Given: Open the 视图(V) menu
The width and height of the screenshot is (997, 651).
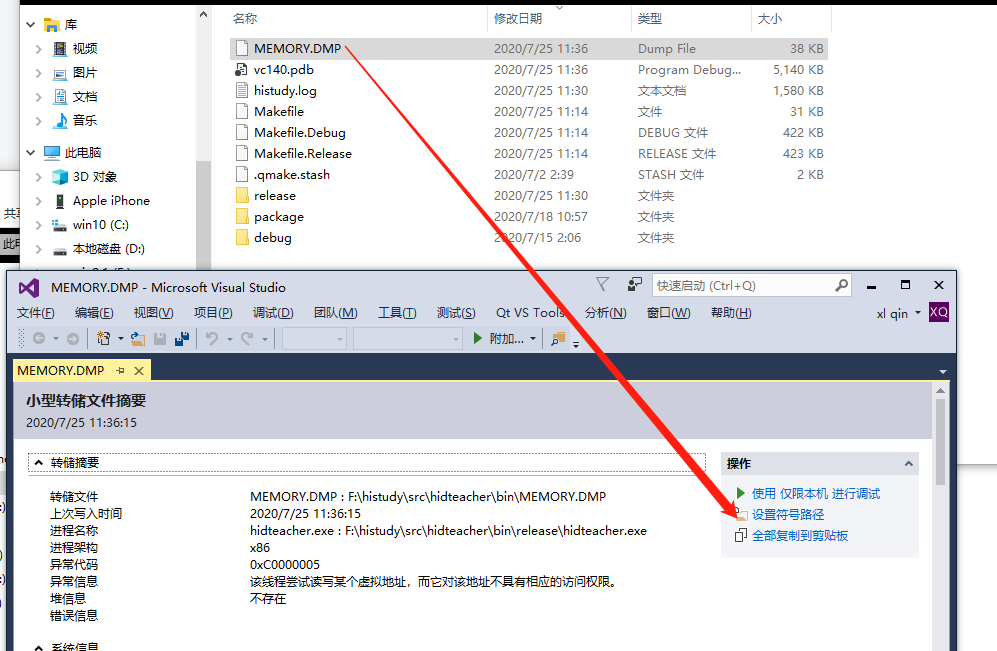Looking at the screenshot, I should [153, 313].
